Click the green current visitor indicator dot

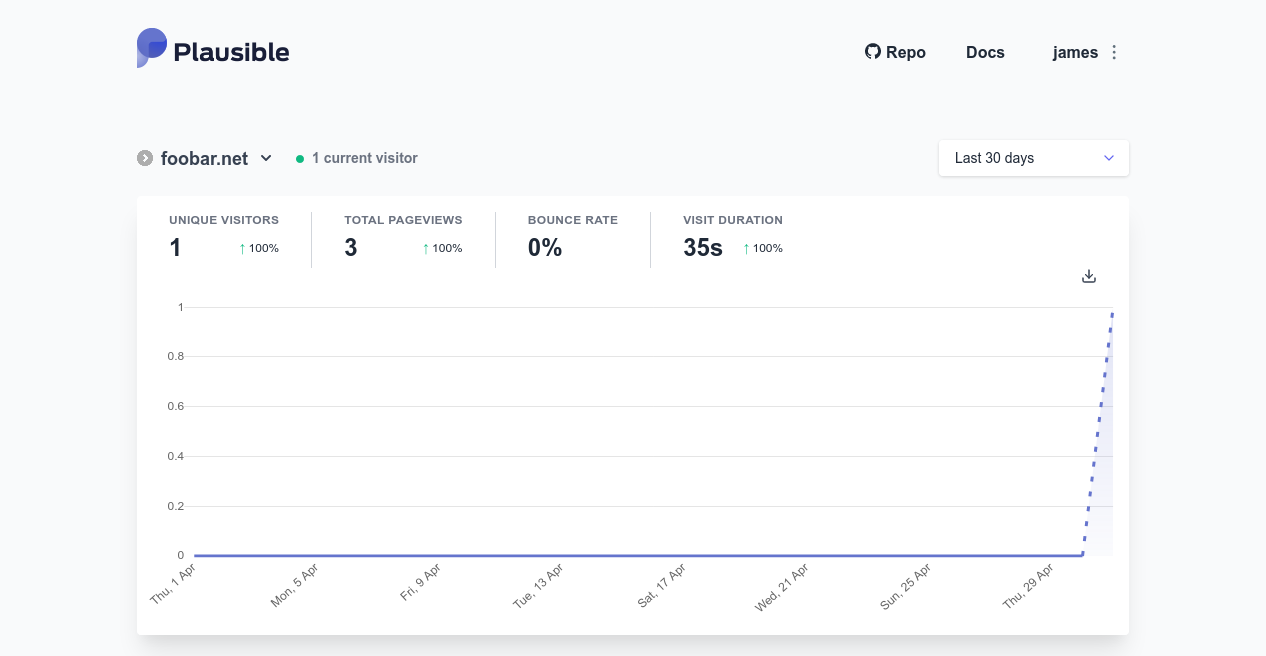300,159
